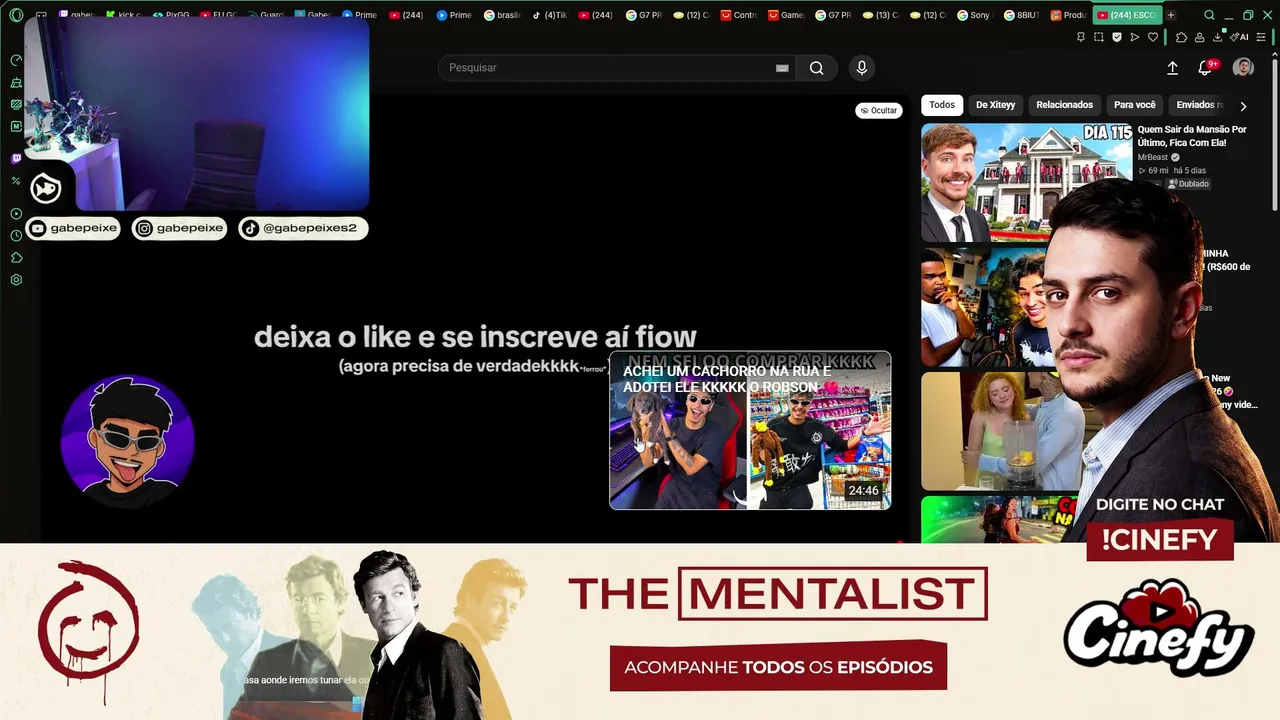1280x720 pixels.
Task: Click the YouTube upload/create icon
Action: pyautogui.click(x=1172, y=68)
